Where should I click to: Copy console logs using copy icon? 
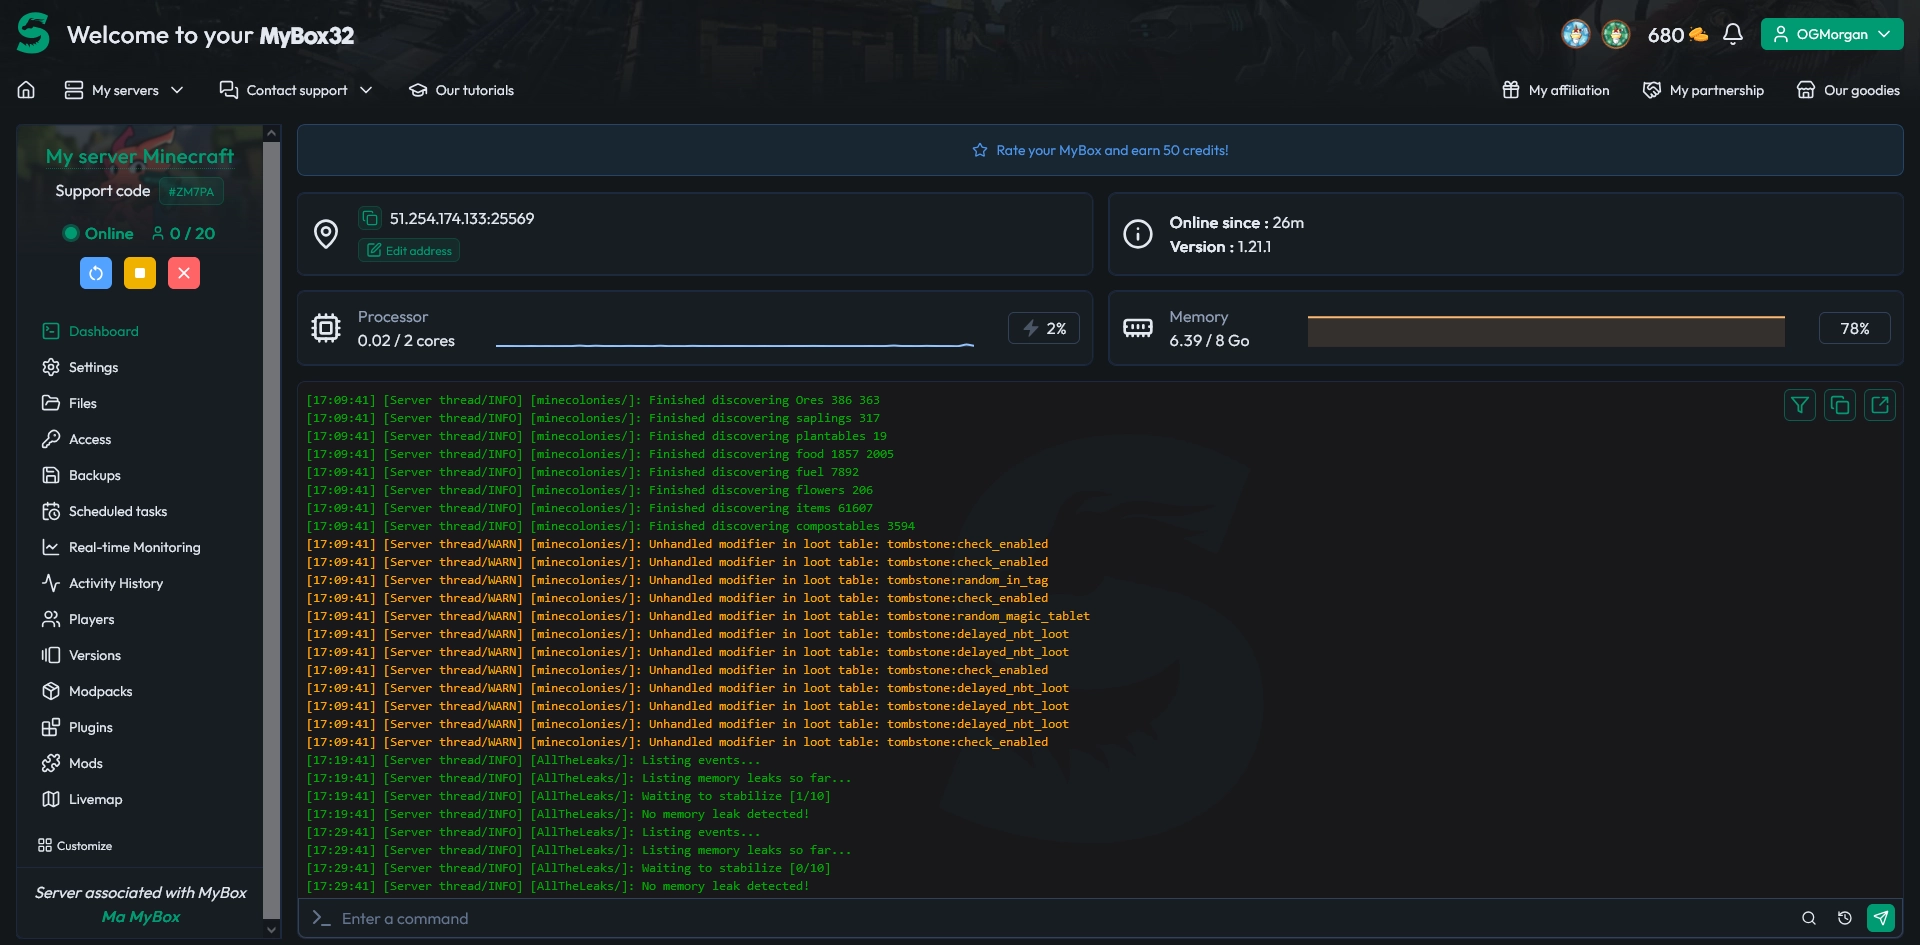click(1839, 405)
